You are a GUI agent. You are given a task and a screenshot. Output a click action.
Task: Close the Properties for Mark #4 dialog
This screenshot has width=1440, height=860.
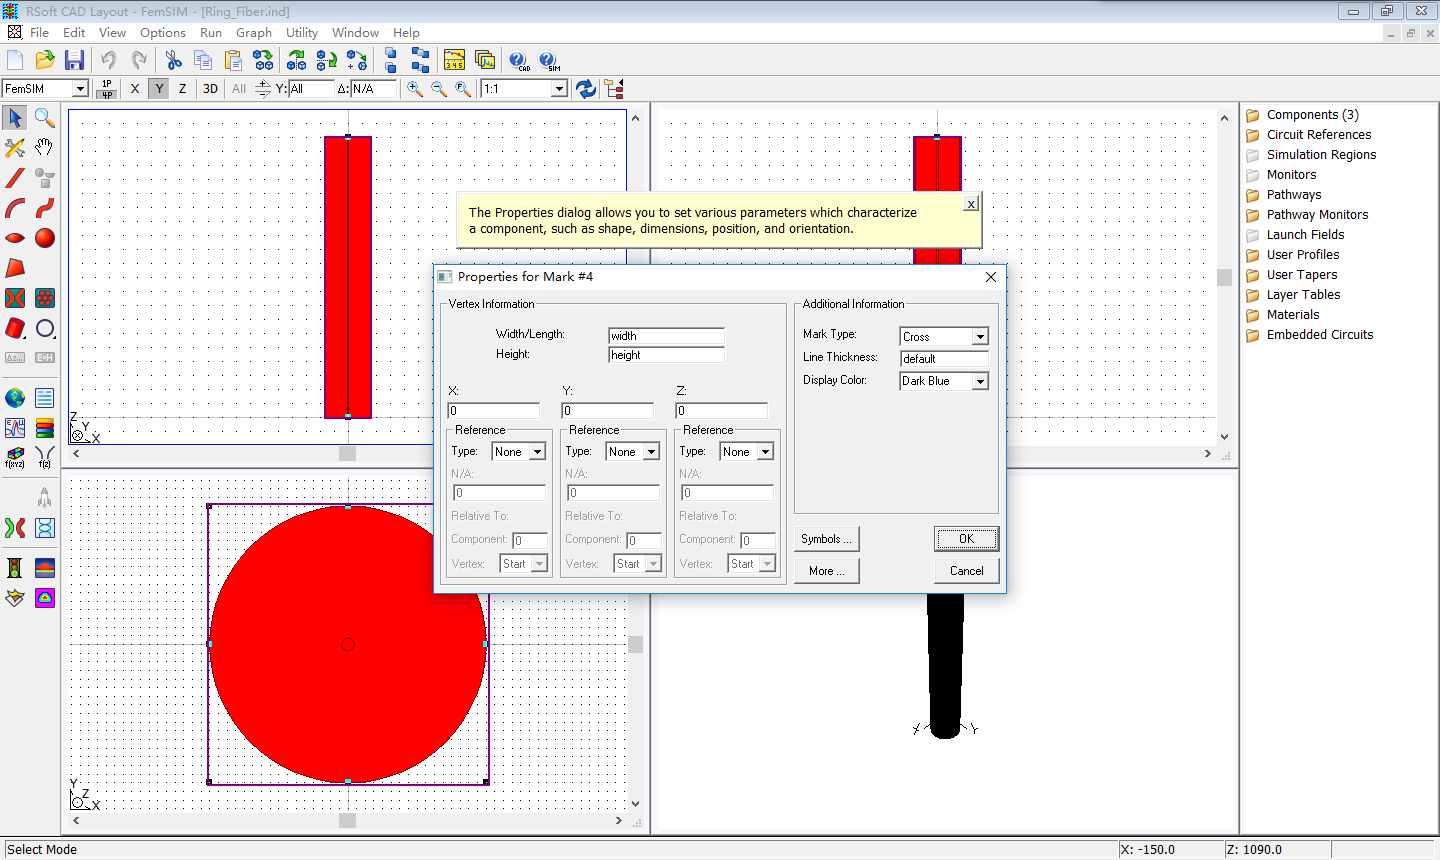(x=991, y=277)
